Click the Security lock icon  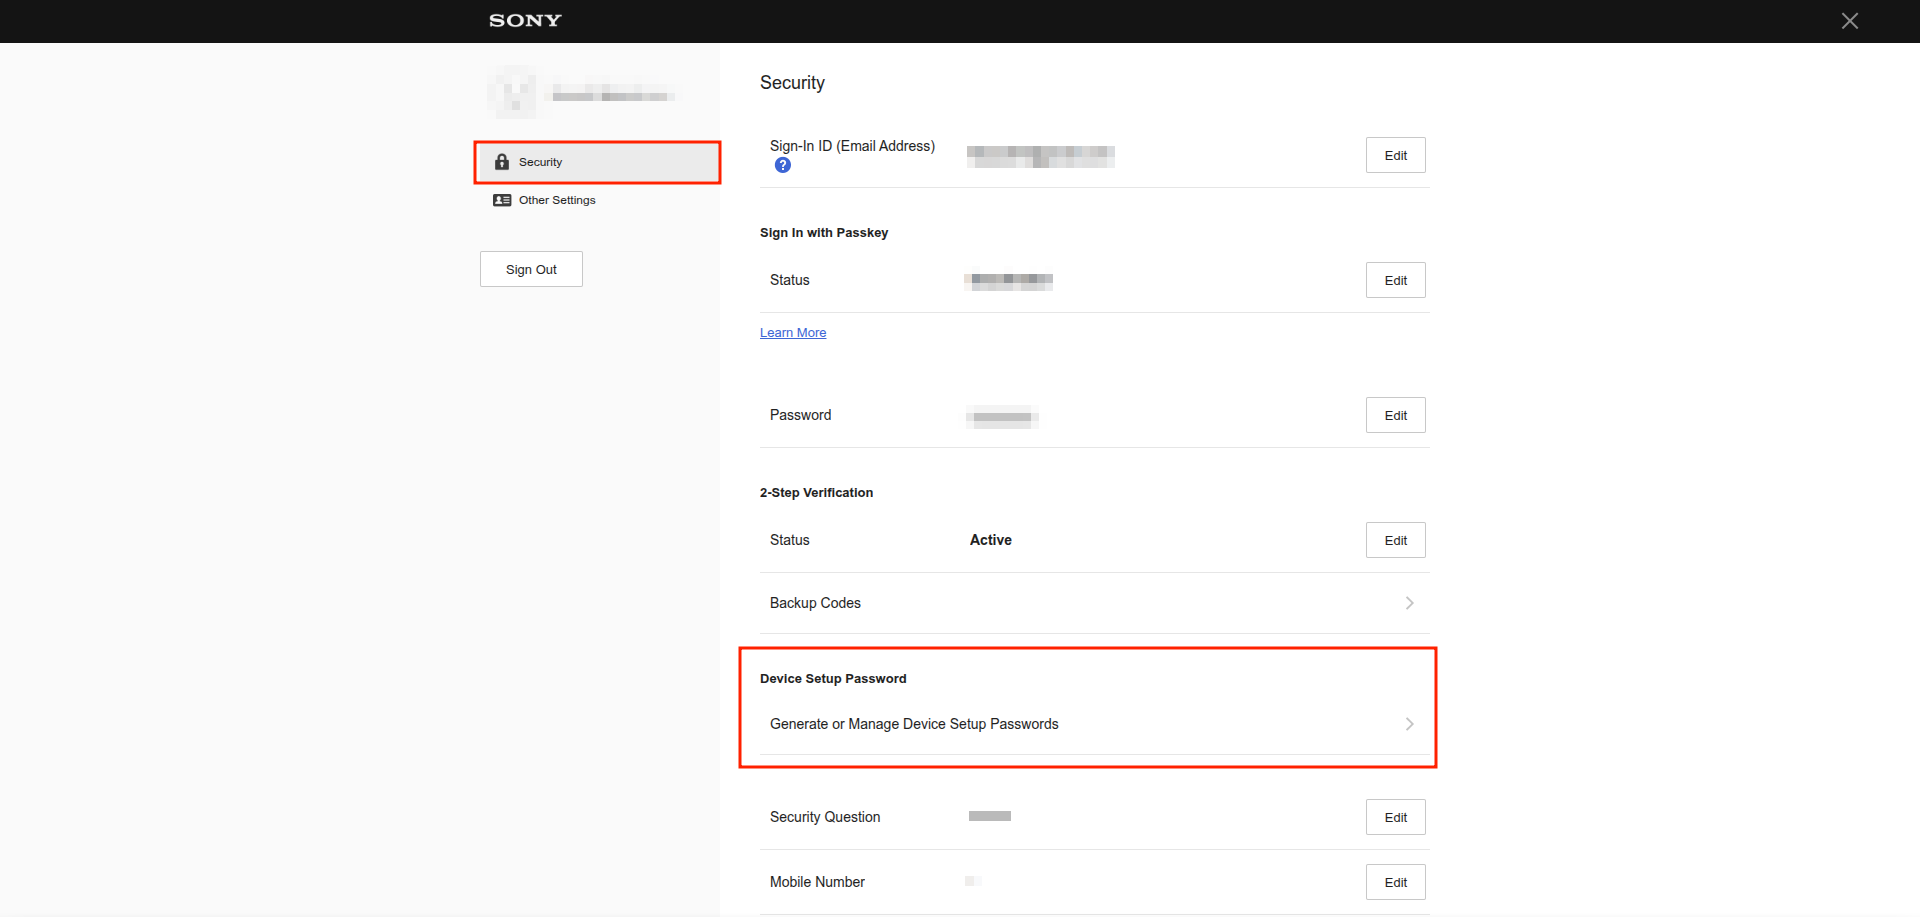502,162
